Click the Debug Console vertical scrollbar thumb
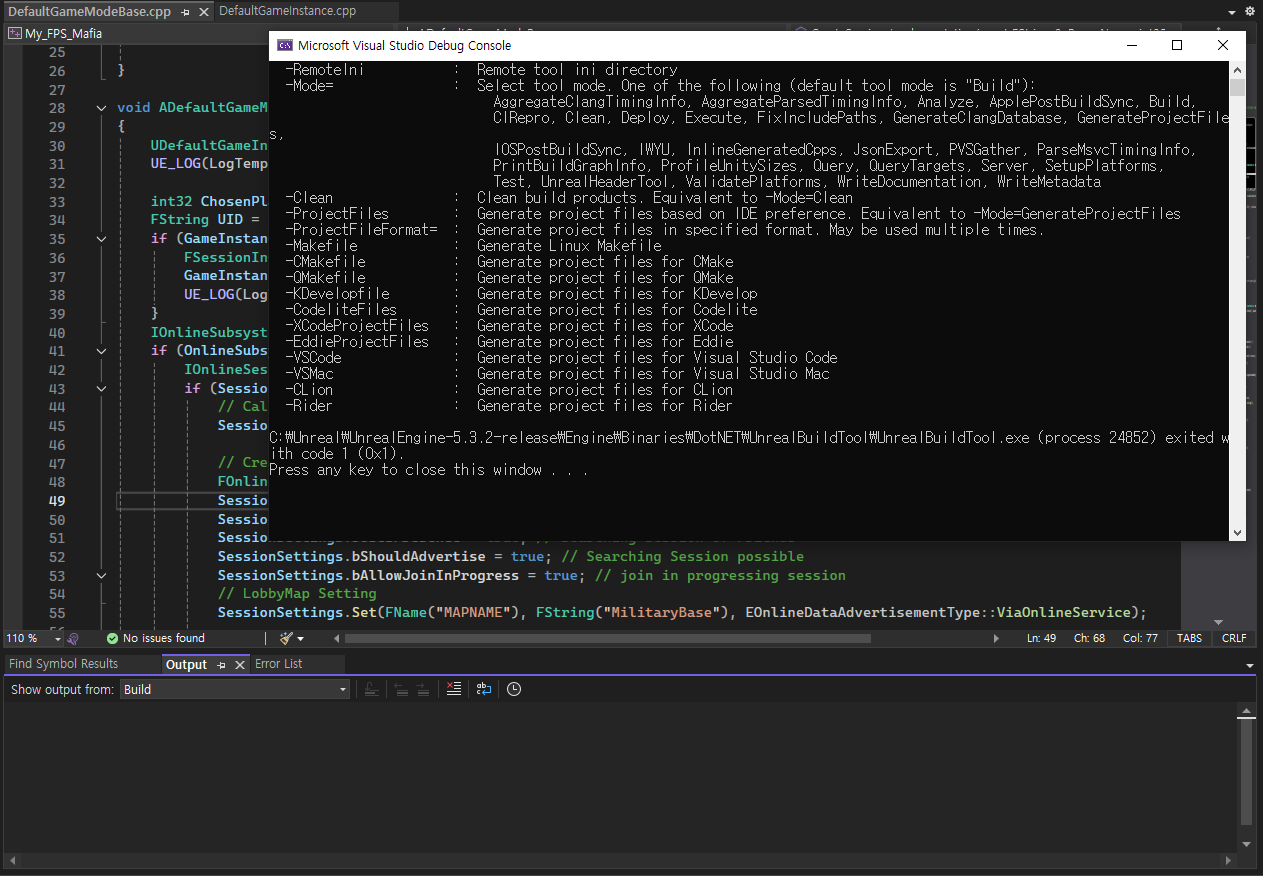Viewport: 1263px width, 876px height. click(1238, 88)
